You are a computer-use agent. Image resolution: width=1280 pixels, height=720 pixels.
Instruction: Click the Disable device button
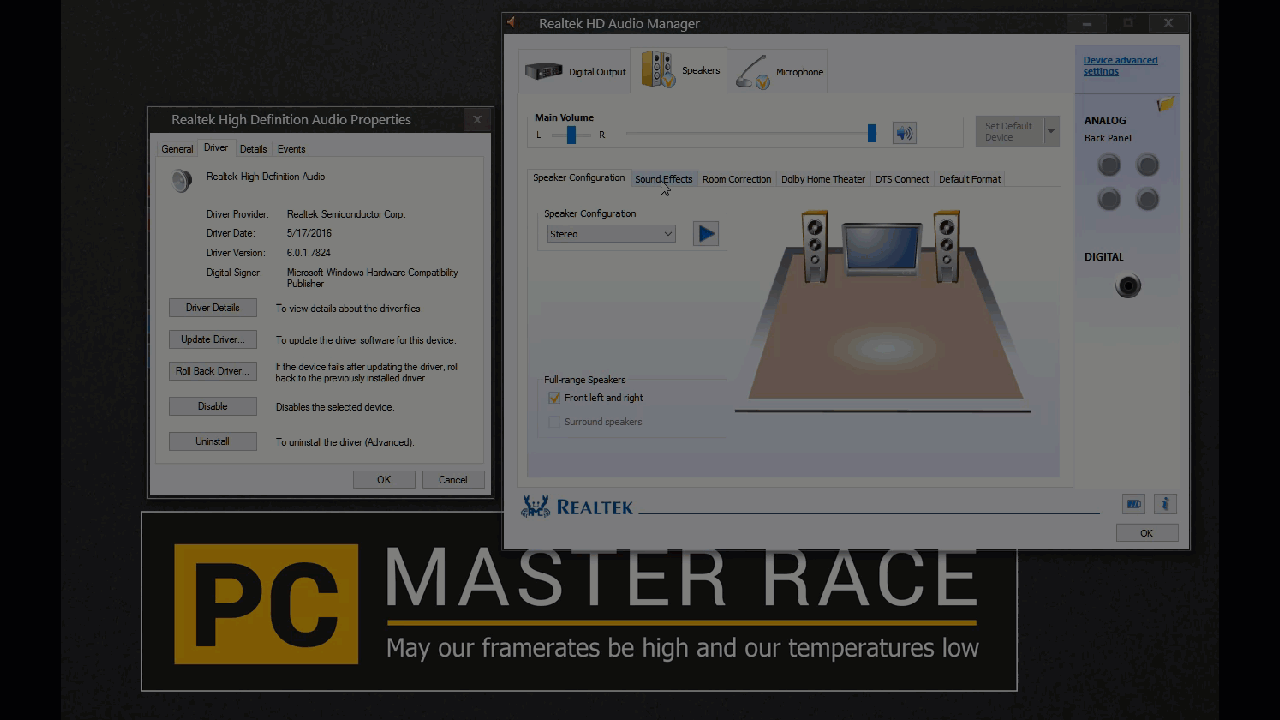[213, 407]
